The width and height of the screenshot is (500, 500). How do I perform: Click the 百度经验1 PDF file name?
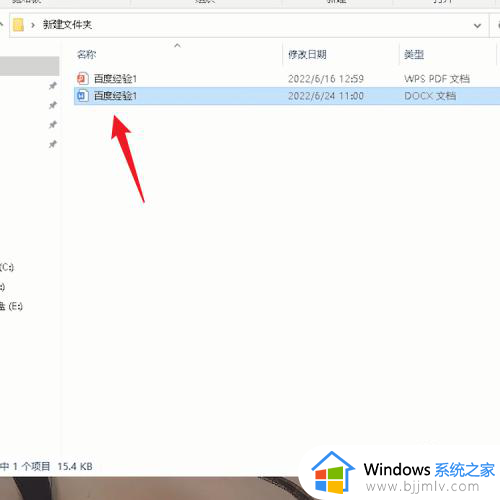pos(115,79)
